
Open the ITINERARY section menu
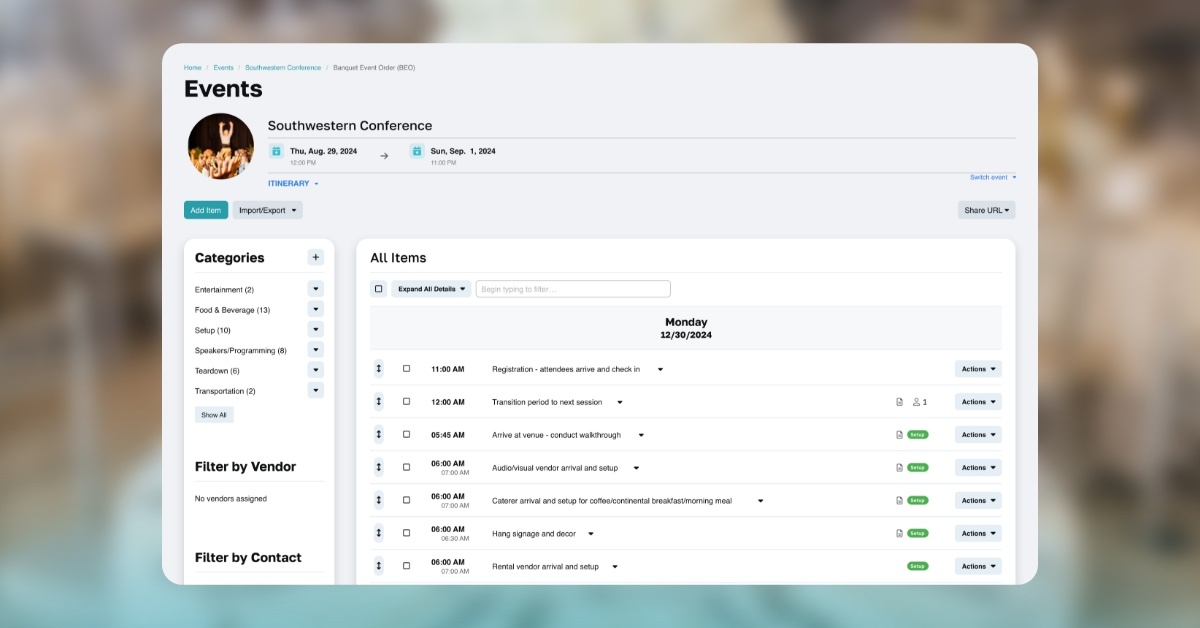(293, 184)
